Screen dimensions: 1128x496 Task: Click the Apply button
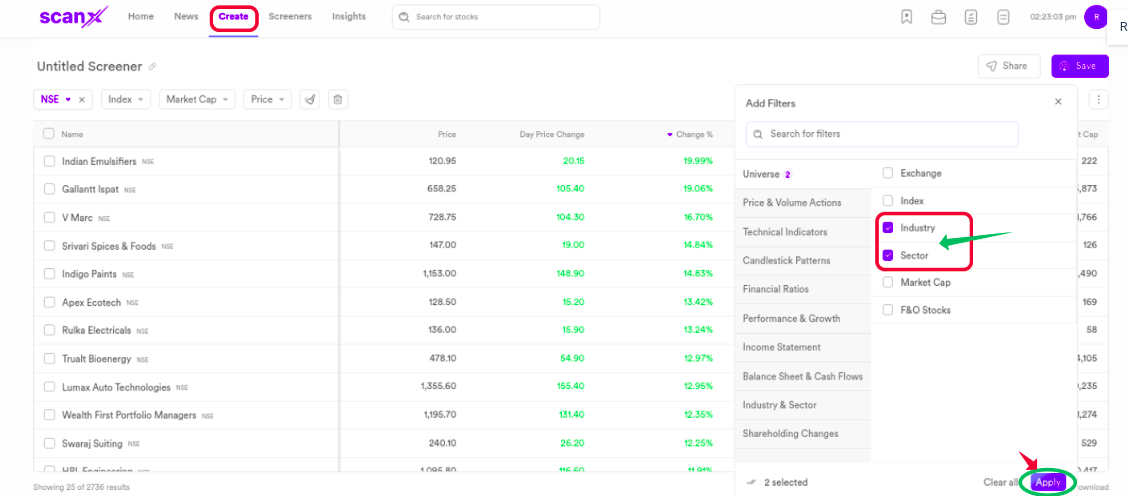pyautogui.click(x=1048, y=482)
